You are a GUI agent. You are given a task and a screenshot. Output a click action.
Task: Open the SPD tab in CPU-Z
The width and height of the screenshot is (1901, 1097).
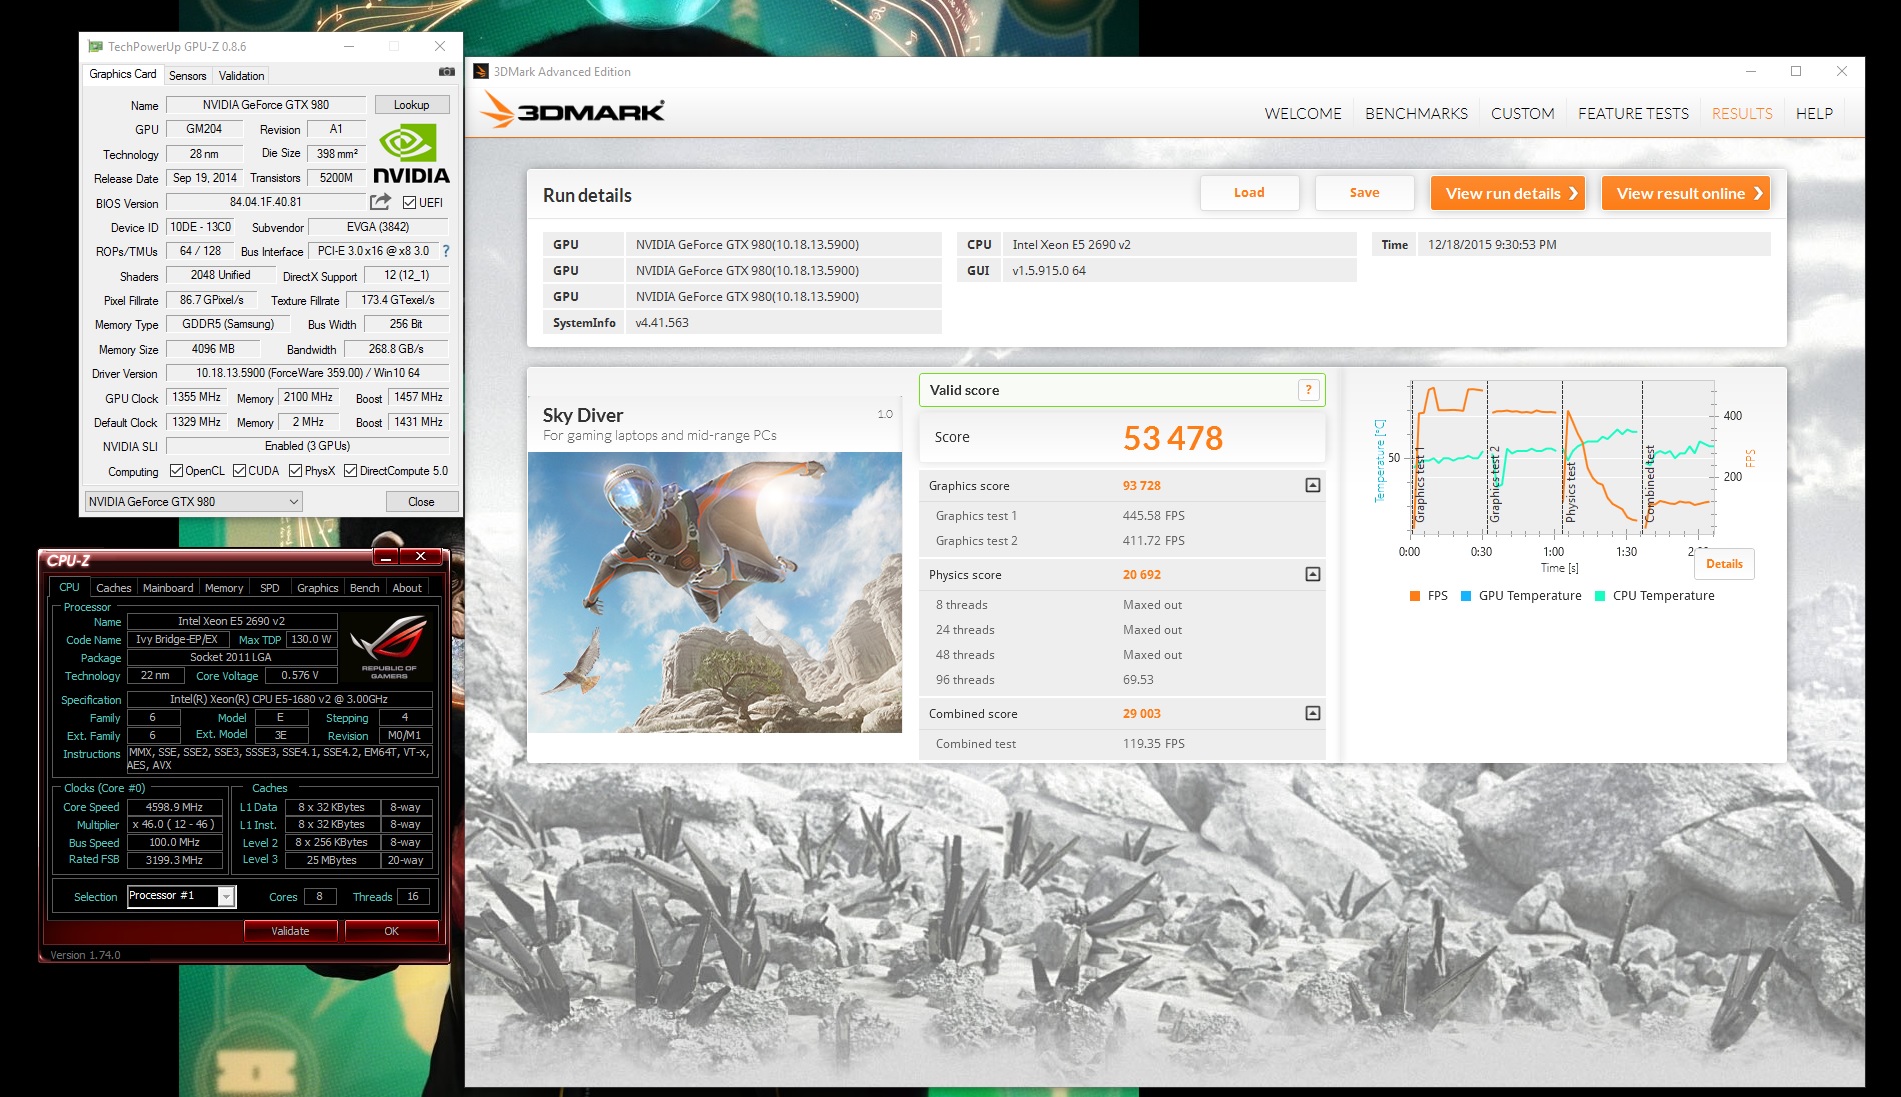(270, 588)
